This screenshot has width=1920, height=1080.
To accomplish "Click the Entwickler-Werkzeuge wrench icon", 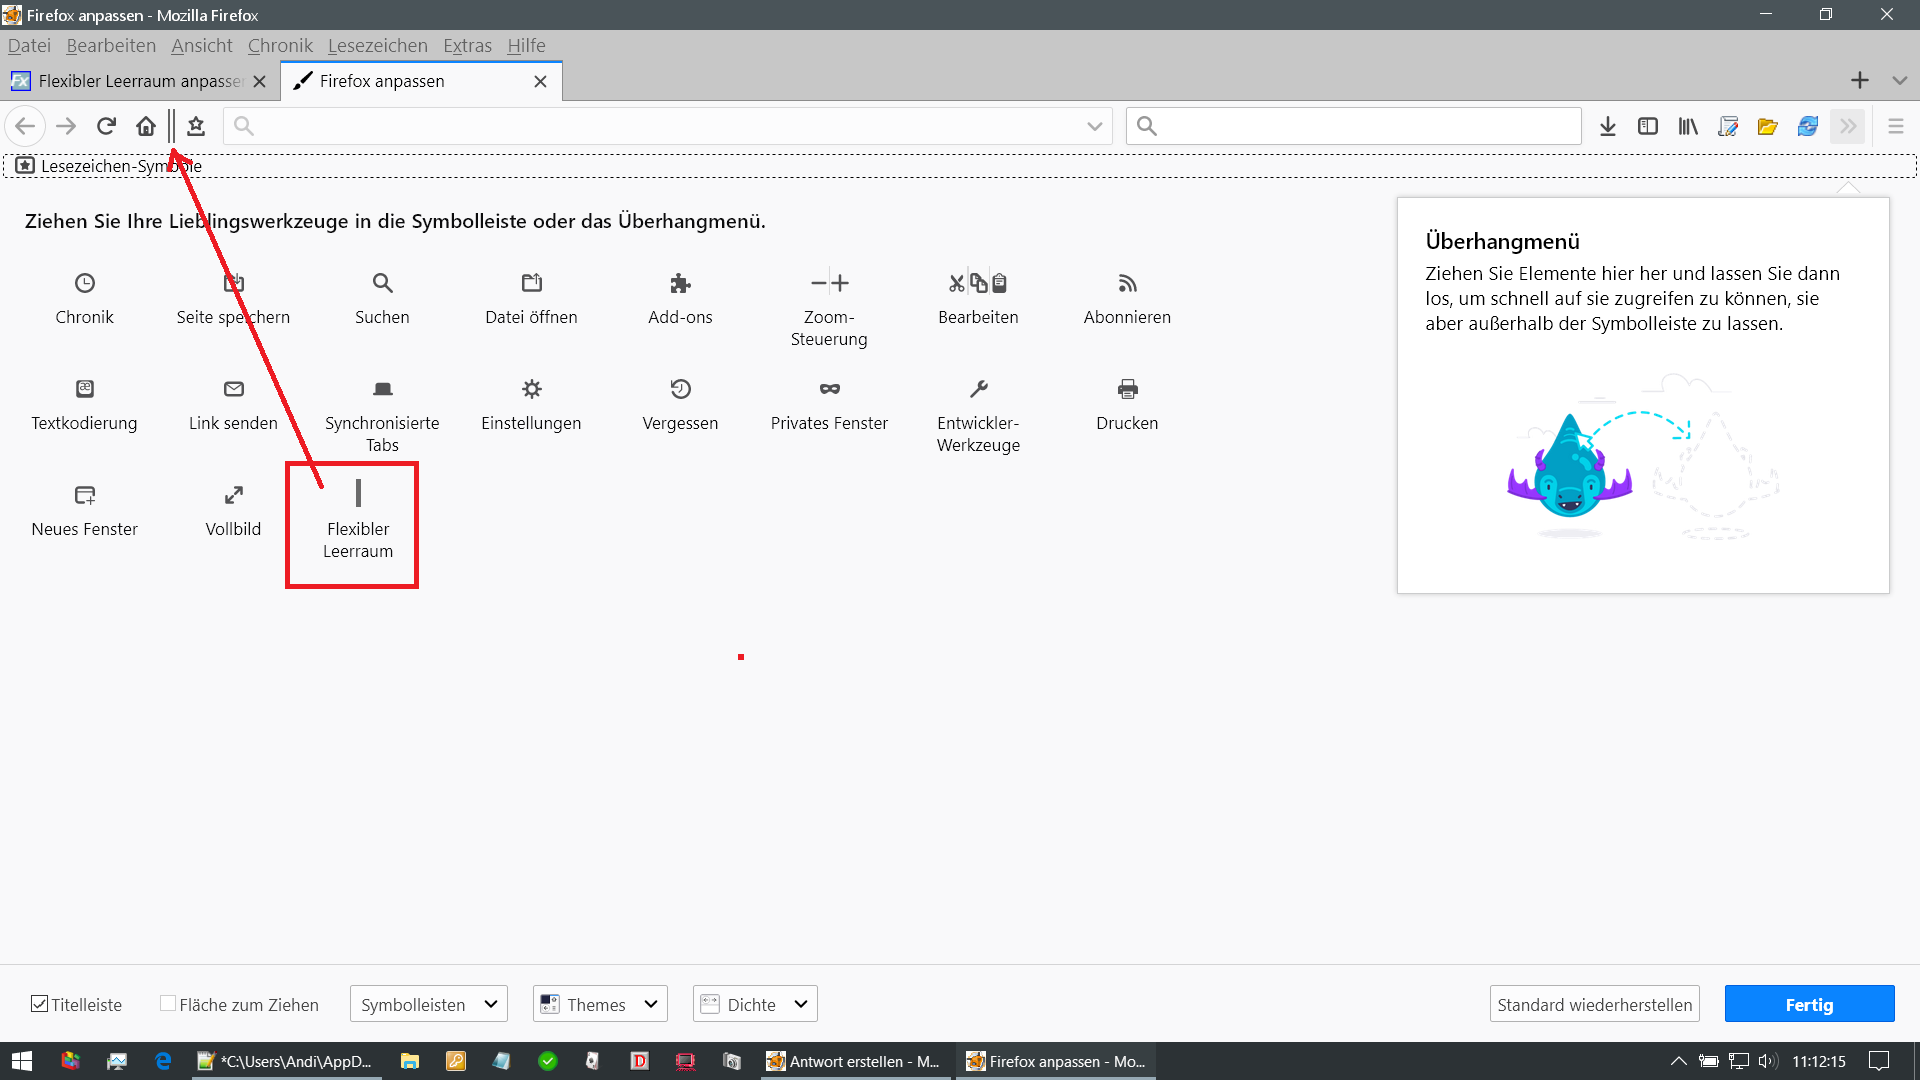I will coord(978,389).
